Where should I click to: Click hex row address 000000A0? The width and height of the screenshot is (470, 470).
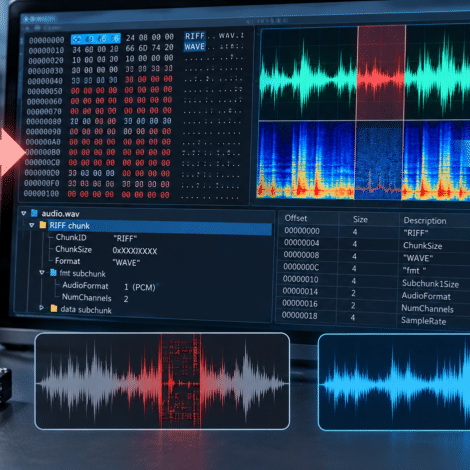tap(43, 142)
